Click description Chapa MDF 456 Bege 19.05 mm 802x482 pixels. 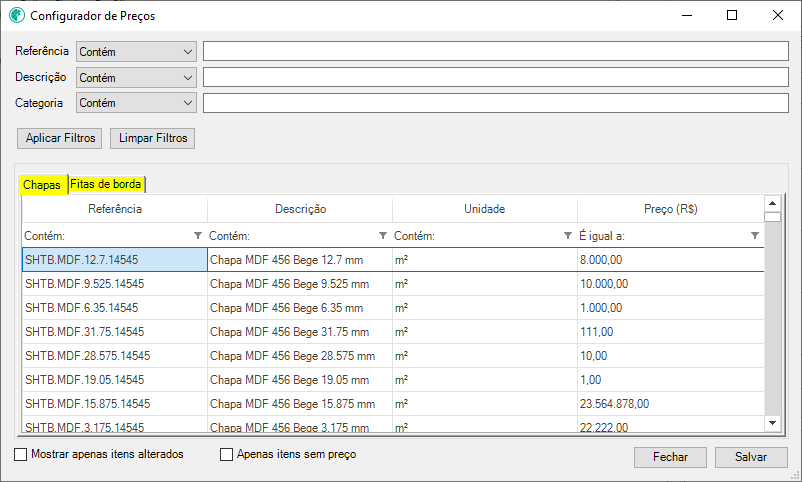300,380
